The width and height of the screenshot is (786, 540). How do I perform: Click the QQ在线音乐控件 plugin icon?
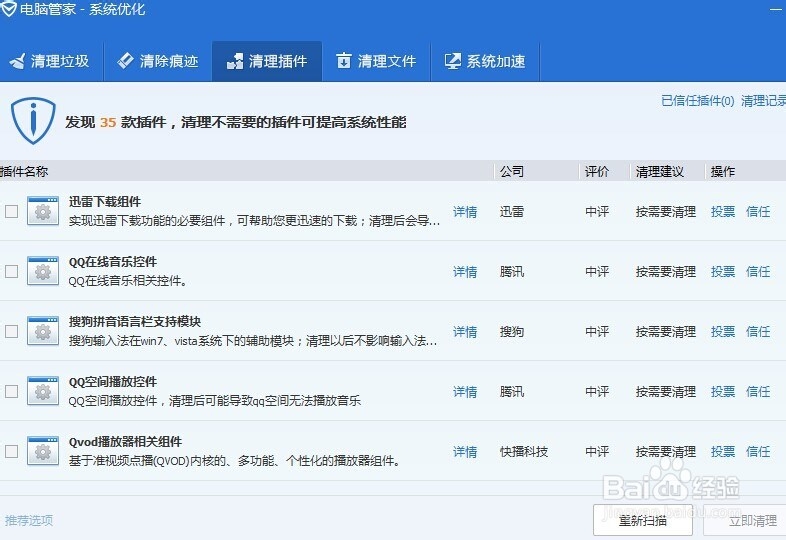point(43,271)
